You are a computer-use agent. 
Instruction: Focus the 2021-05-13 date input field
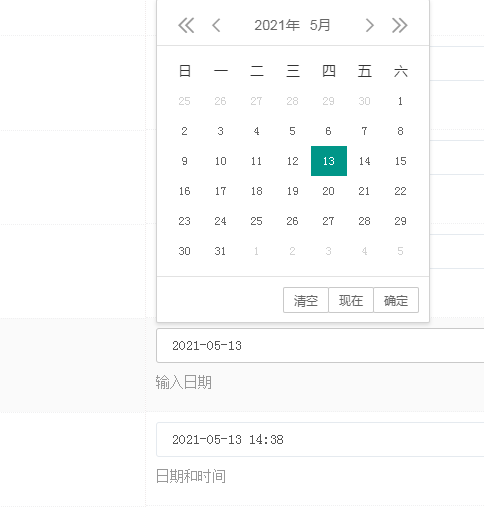coord(320,346)
